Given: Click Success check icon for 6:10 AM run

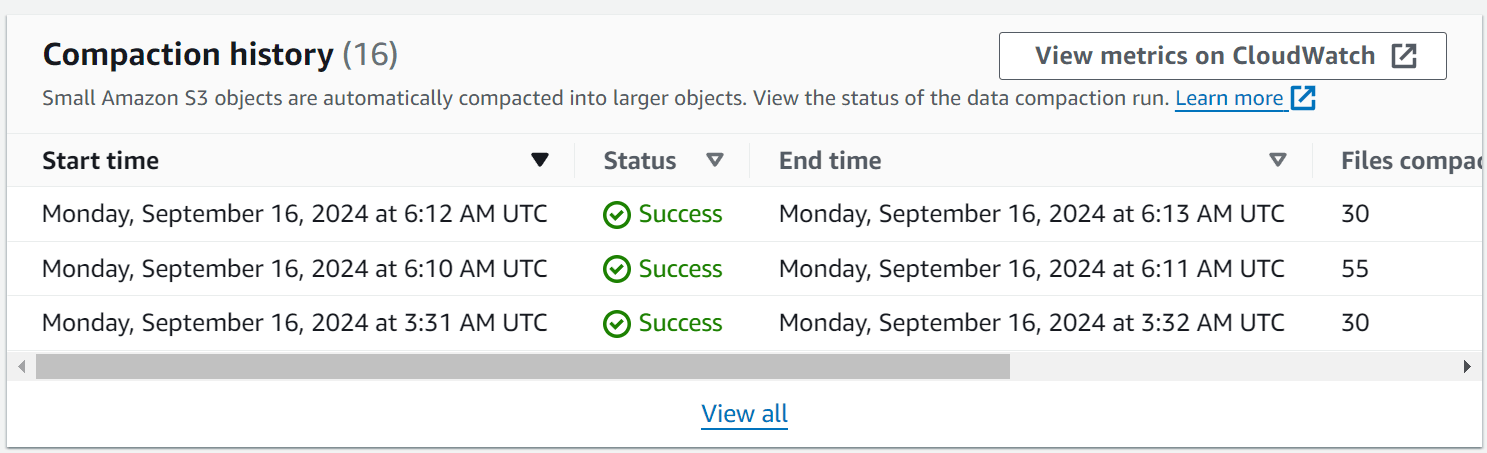Looking at the screenshot, I should [617, 269].
